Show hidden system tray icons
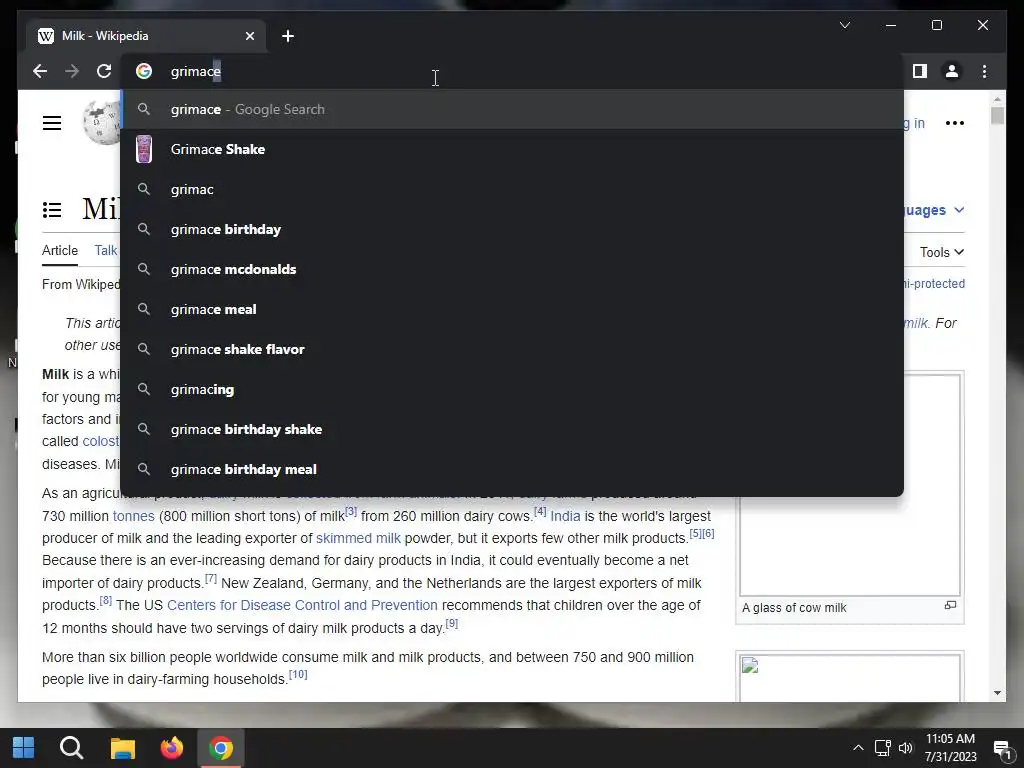 coord(858,748)
